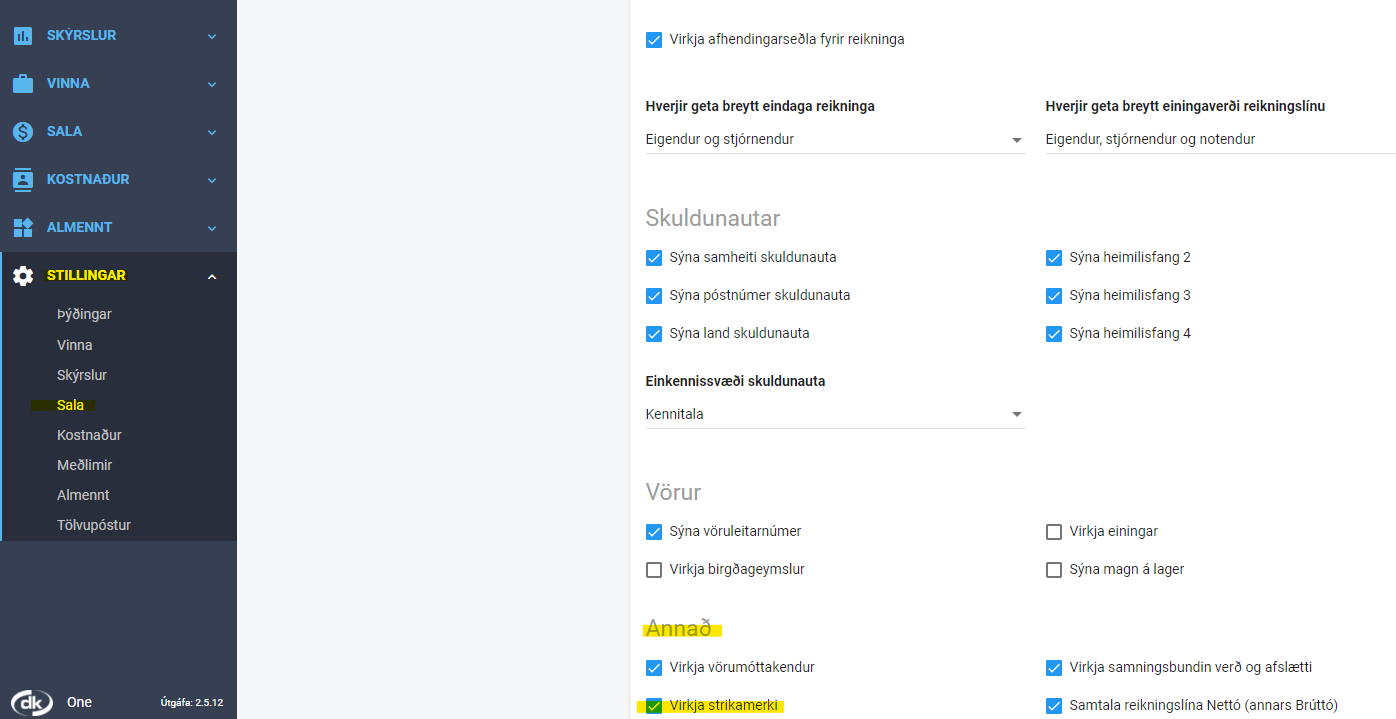Collapse the Stillingar menu chevron
Screen dimensions: 1396x719
pyautogui.click(x=212, y=276)
